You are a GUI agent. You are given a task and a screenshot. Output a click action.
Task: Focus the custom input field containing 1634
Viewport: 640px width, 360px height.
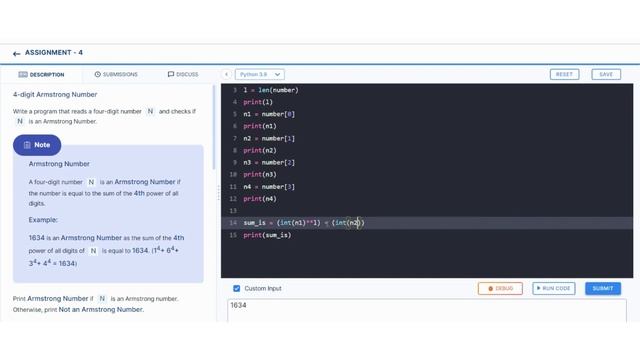click(x=427, y=310)
